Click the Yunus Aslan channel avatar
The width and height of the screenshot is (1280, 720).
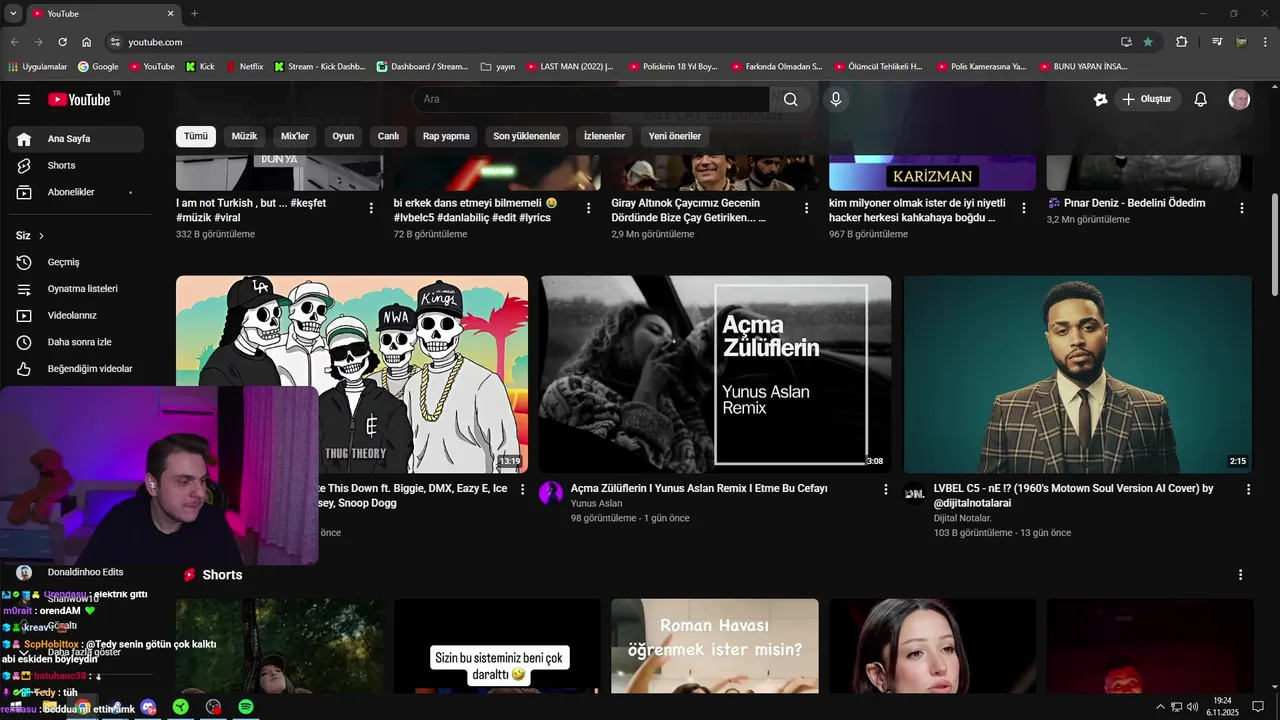[551, 493]
